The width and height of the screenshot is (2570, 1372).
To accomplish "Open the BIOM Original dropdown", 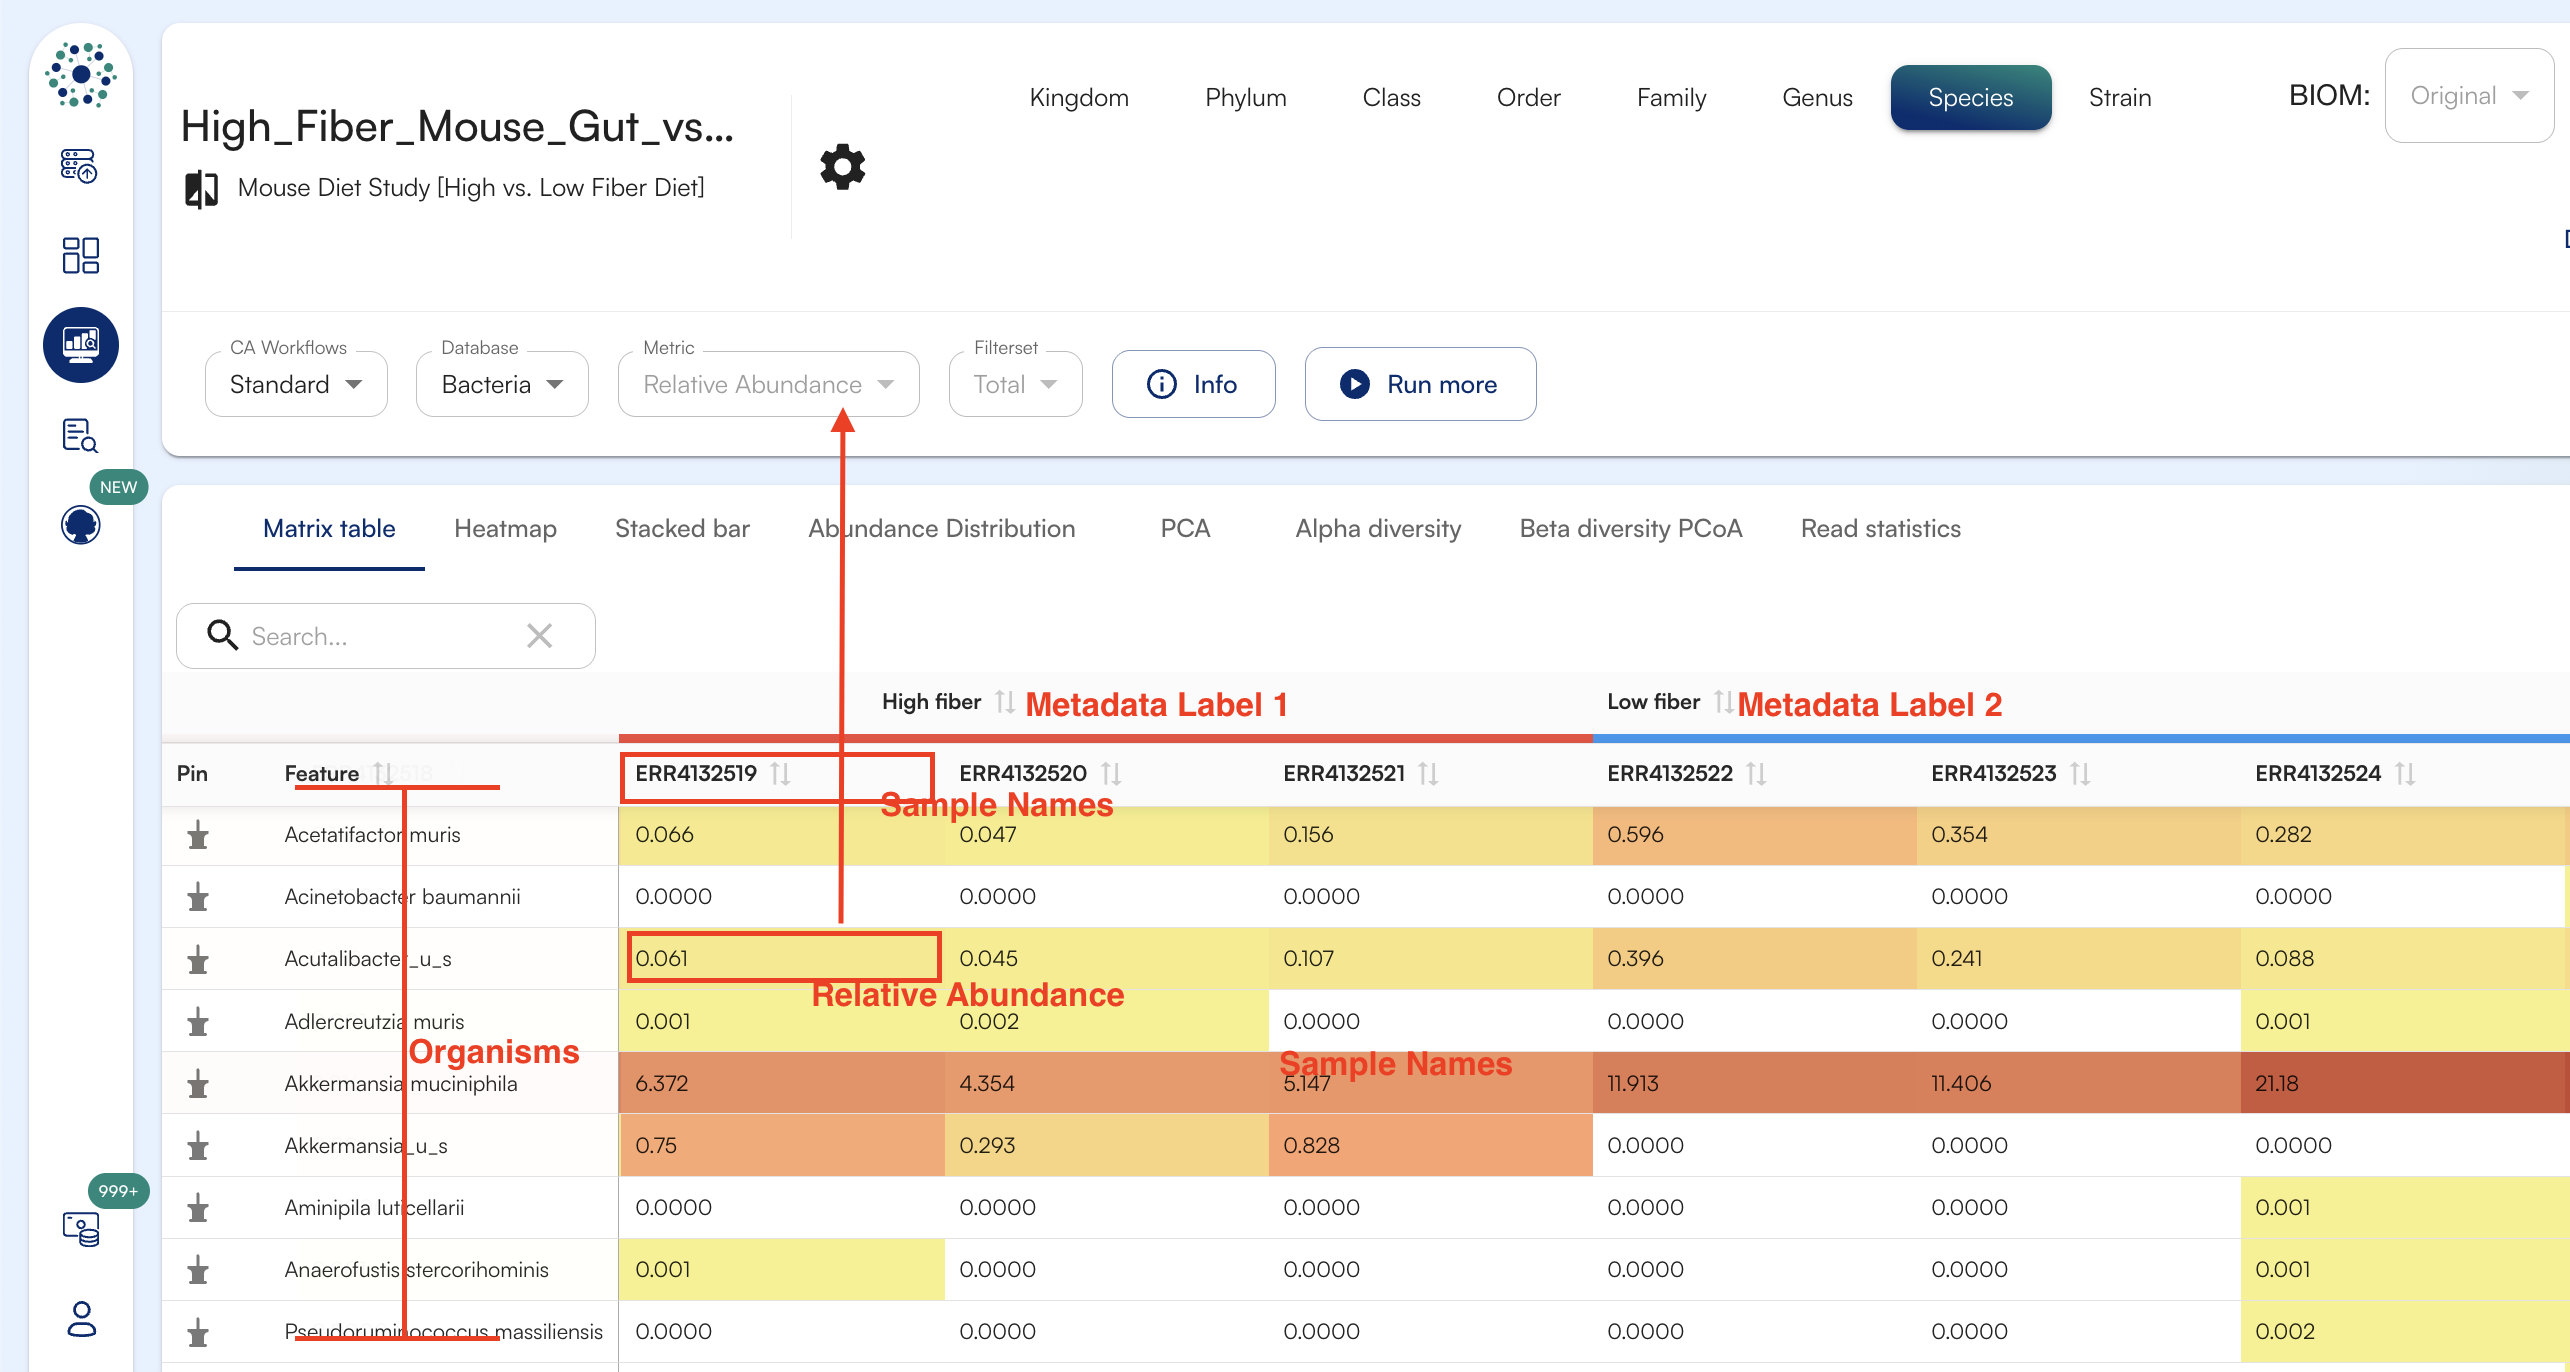I will point(2468,96).
